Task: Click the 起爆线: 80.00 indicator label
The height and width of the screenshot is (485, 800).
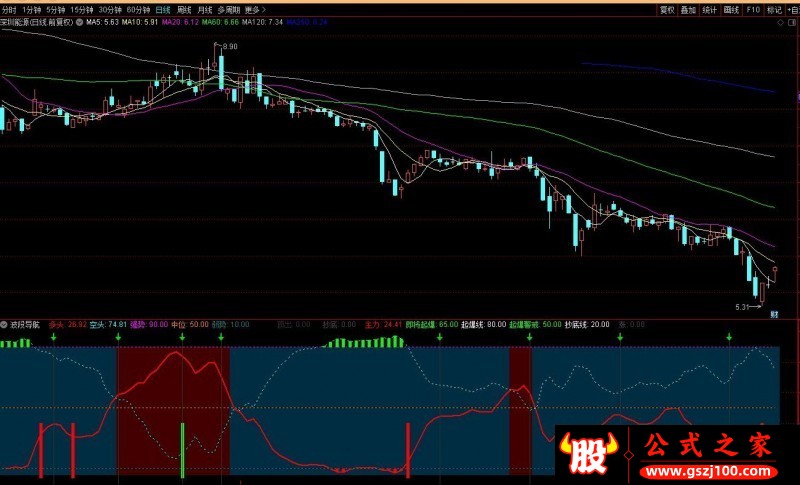Action: (483, 324)
